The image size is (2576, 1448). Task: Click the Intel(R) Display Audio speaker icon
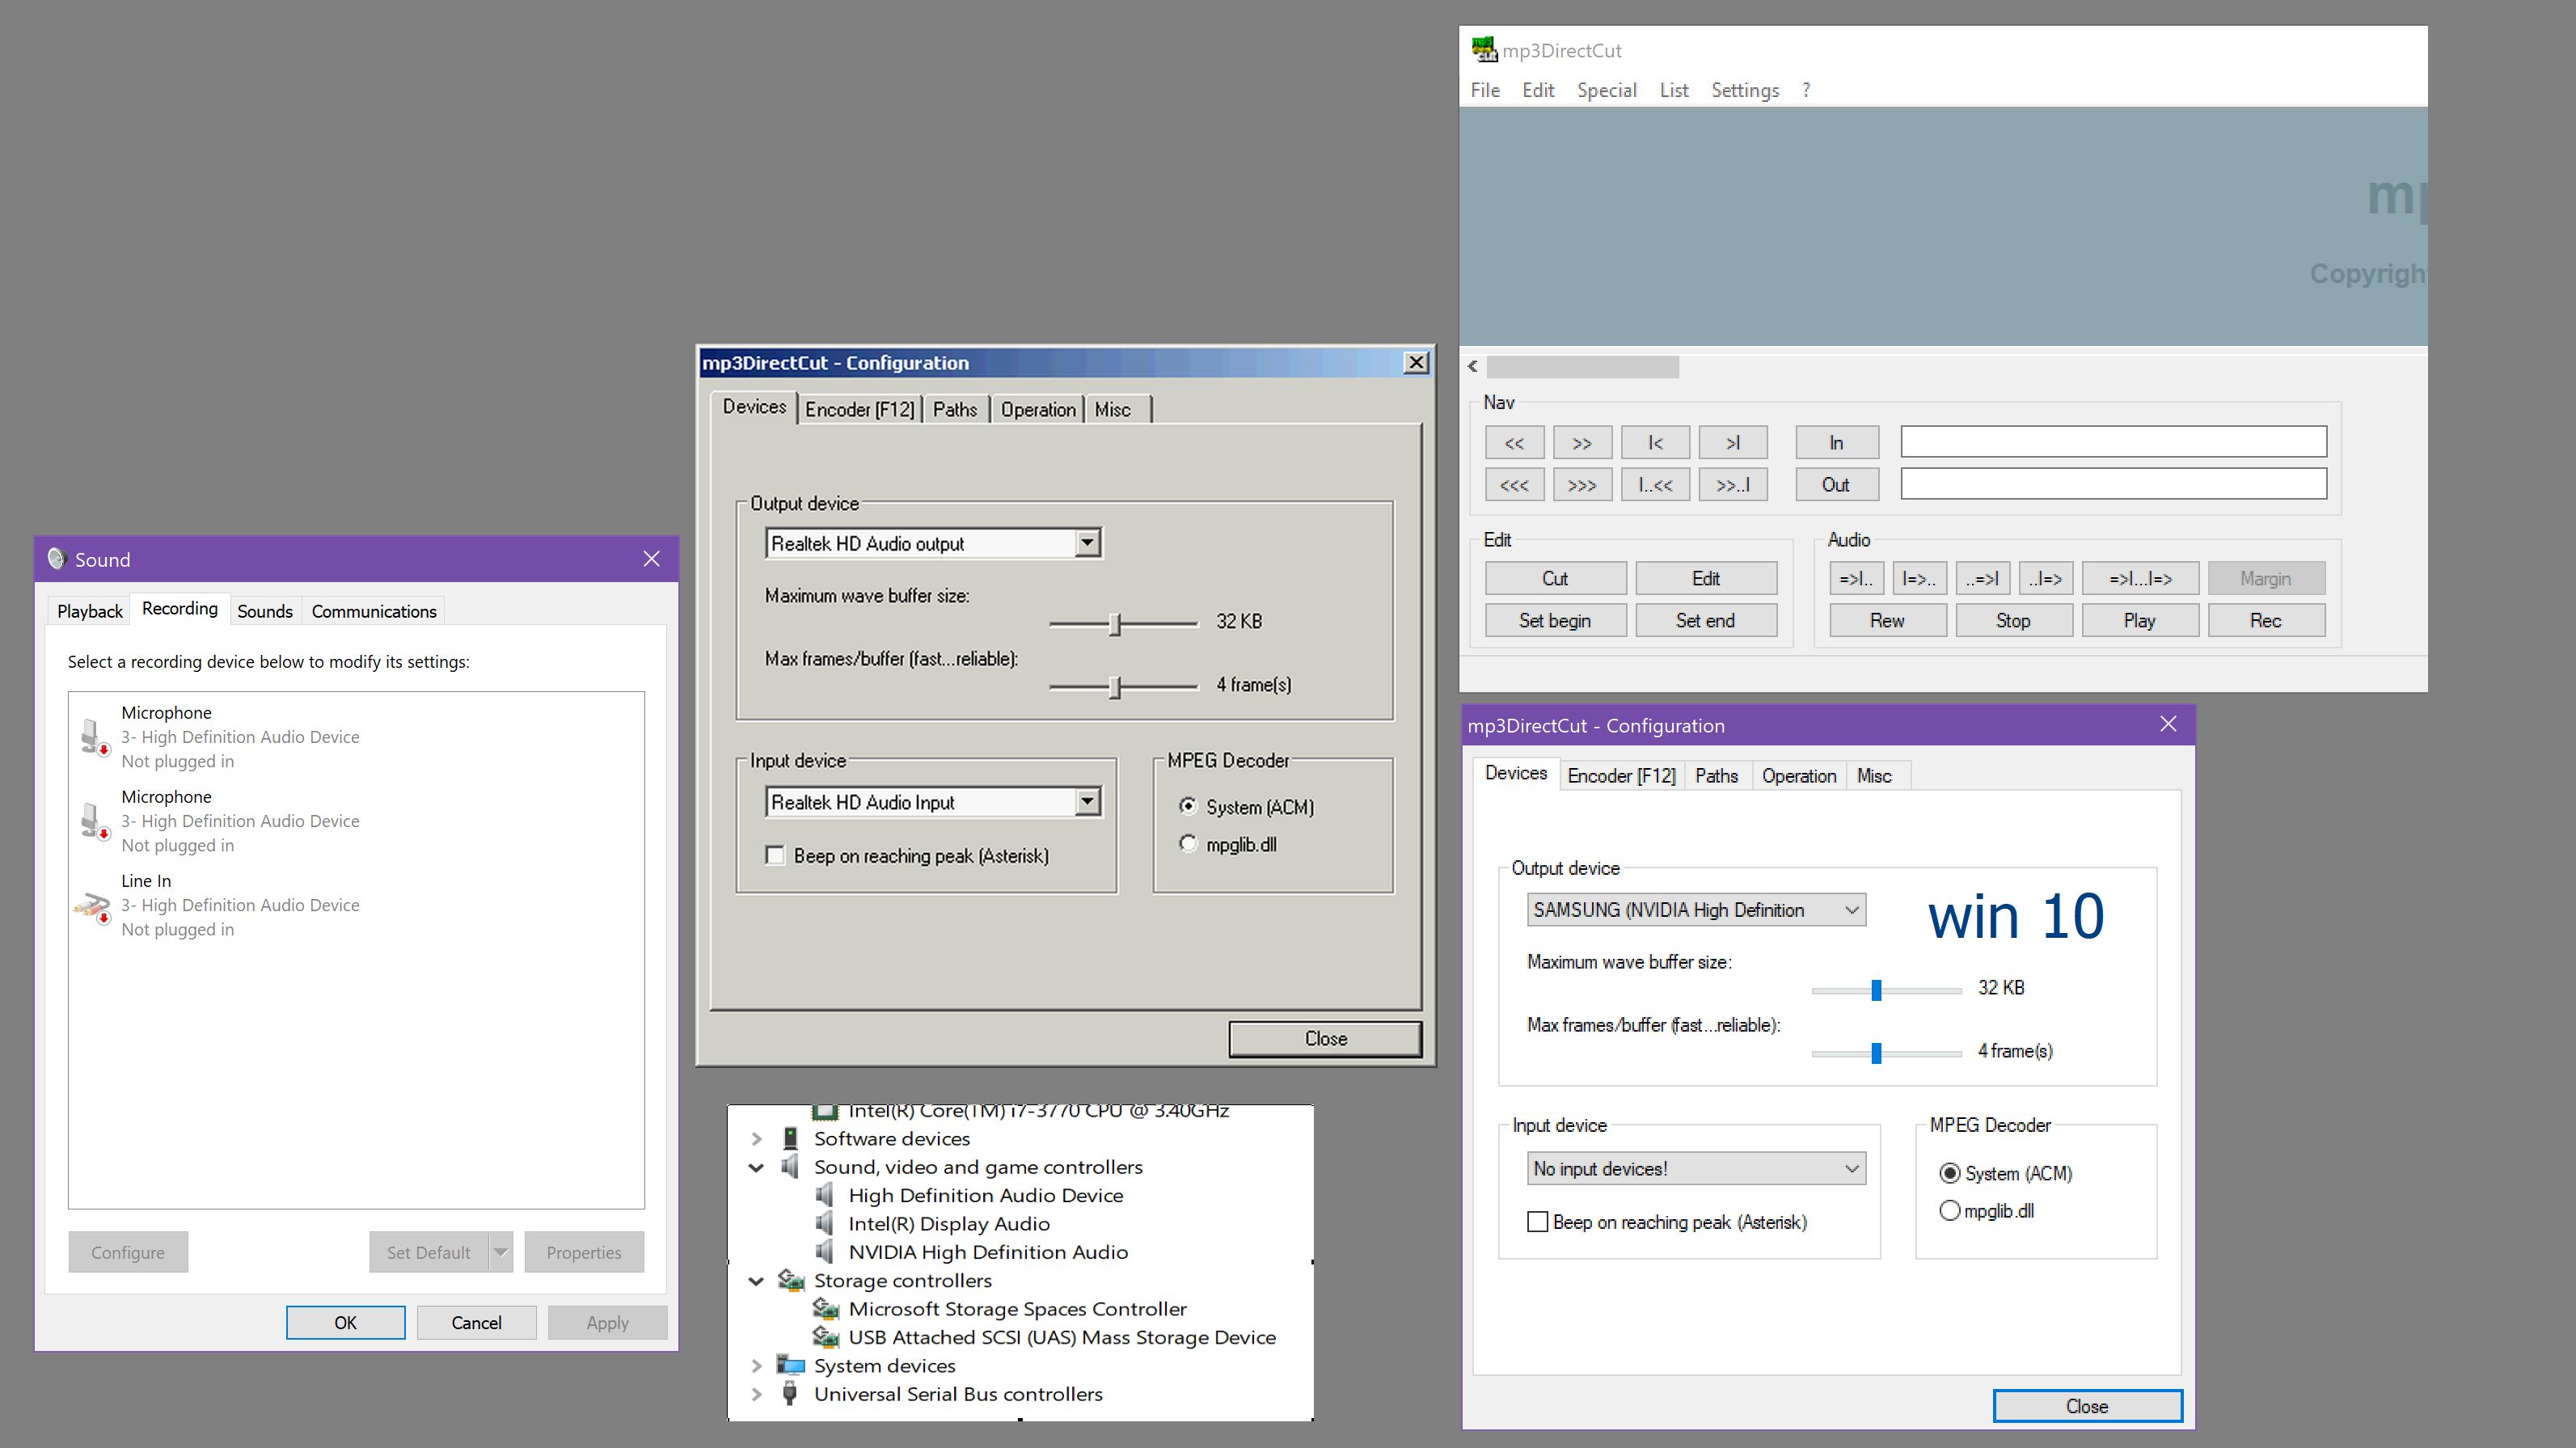tap(824, 1223)
